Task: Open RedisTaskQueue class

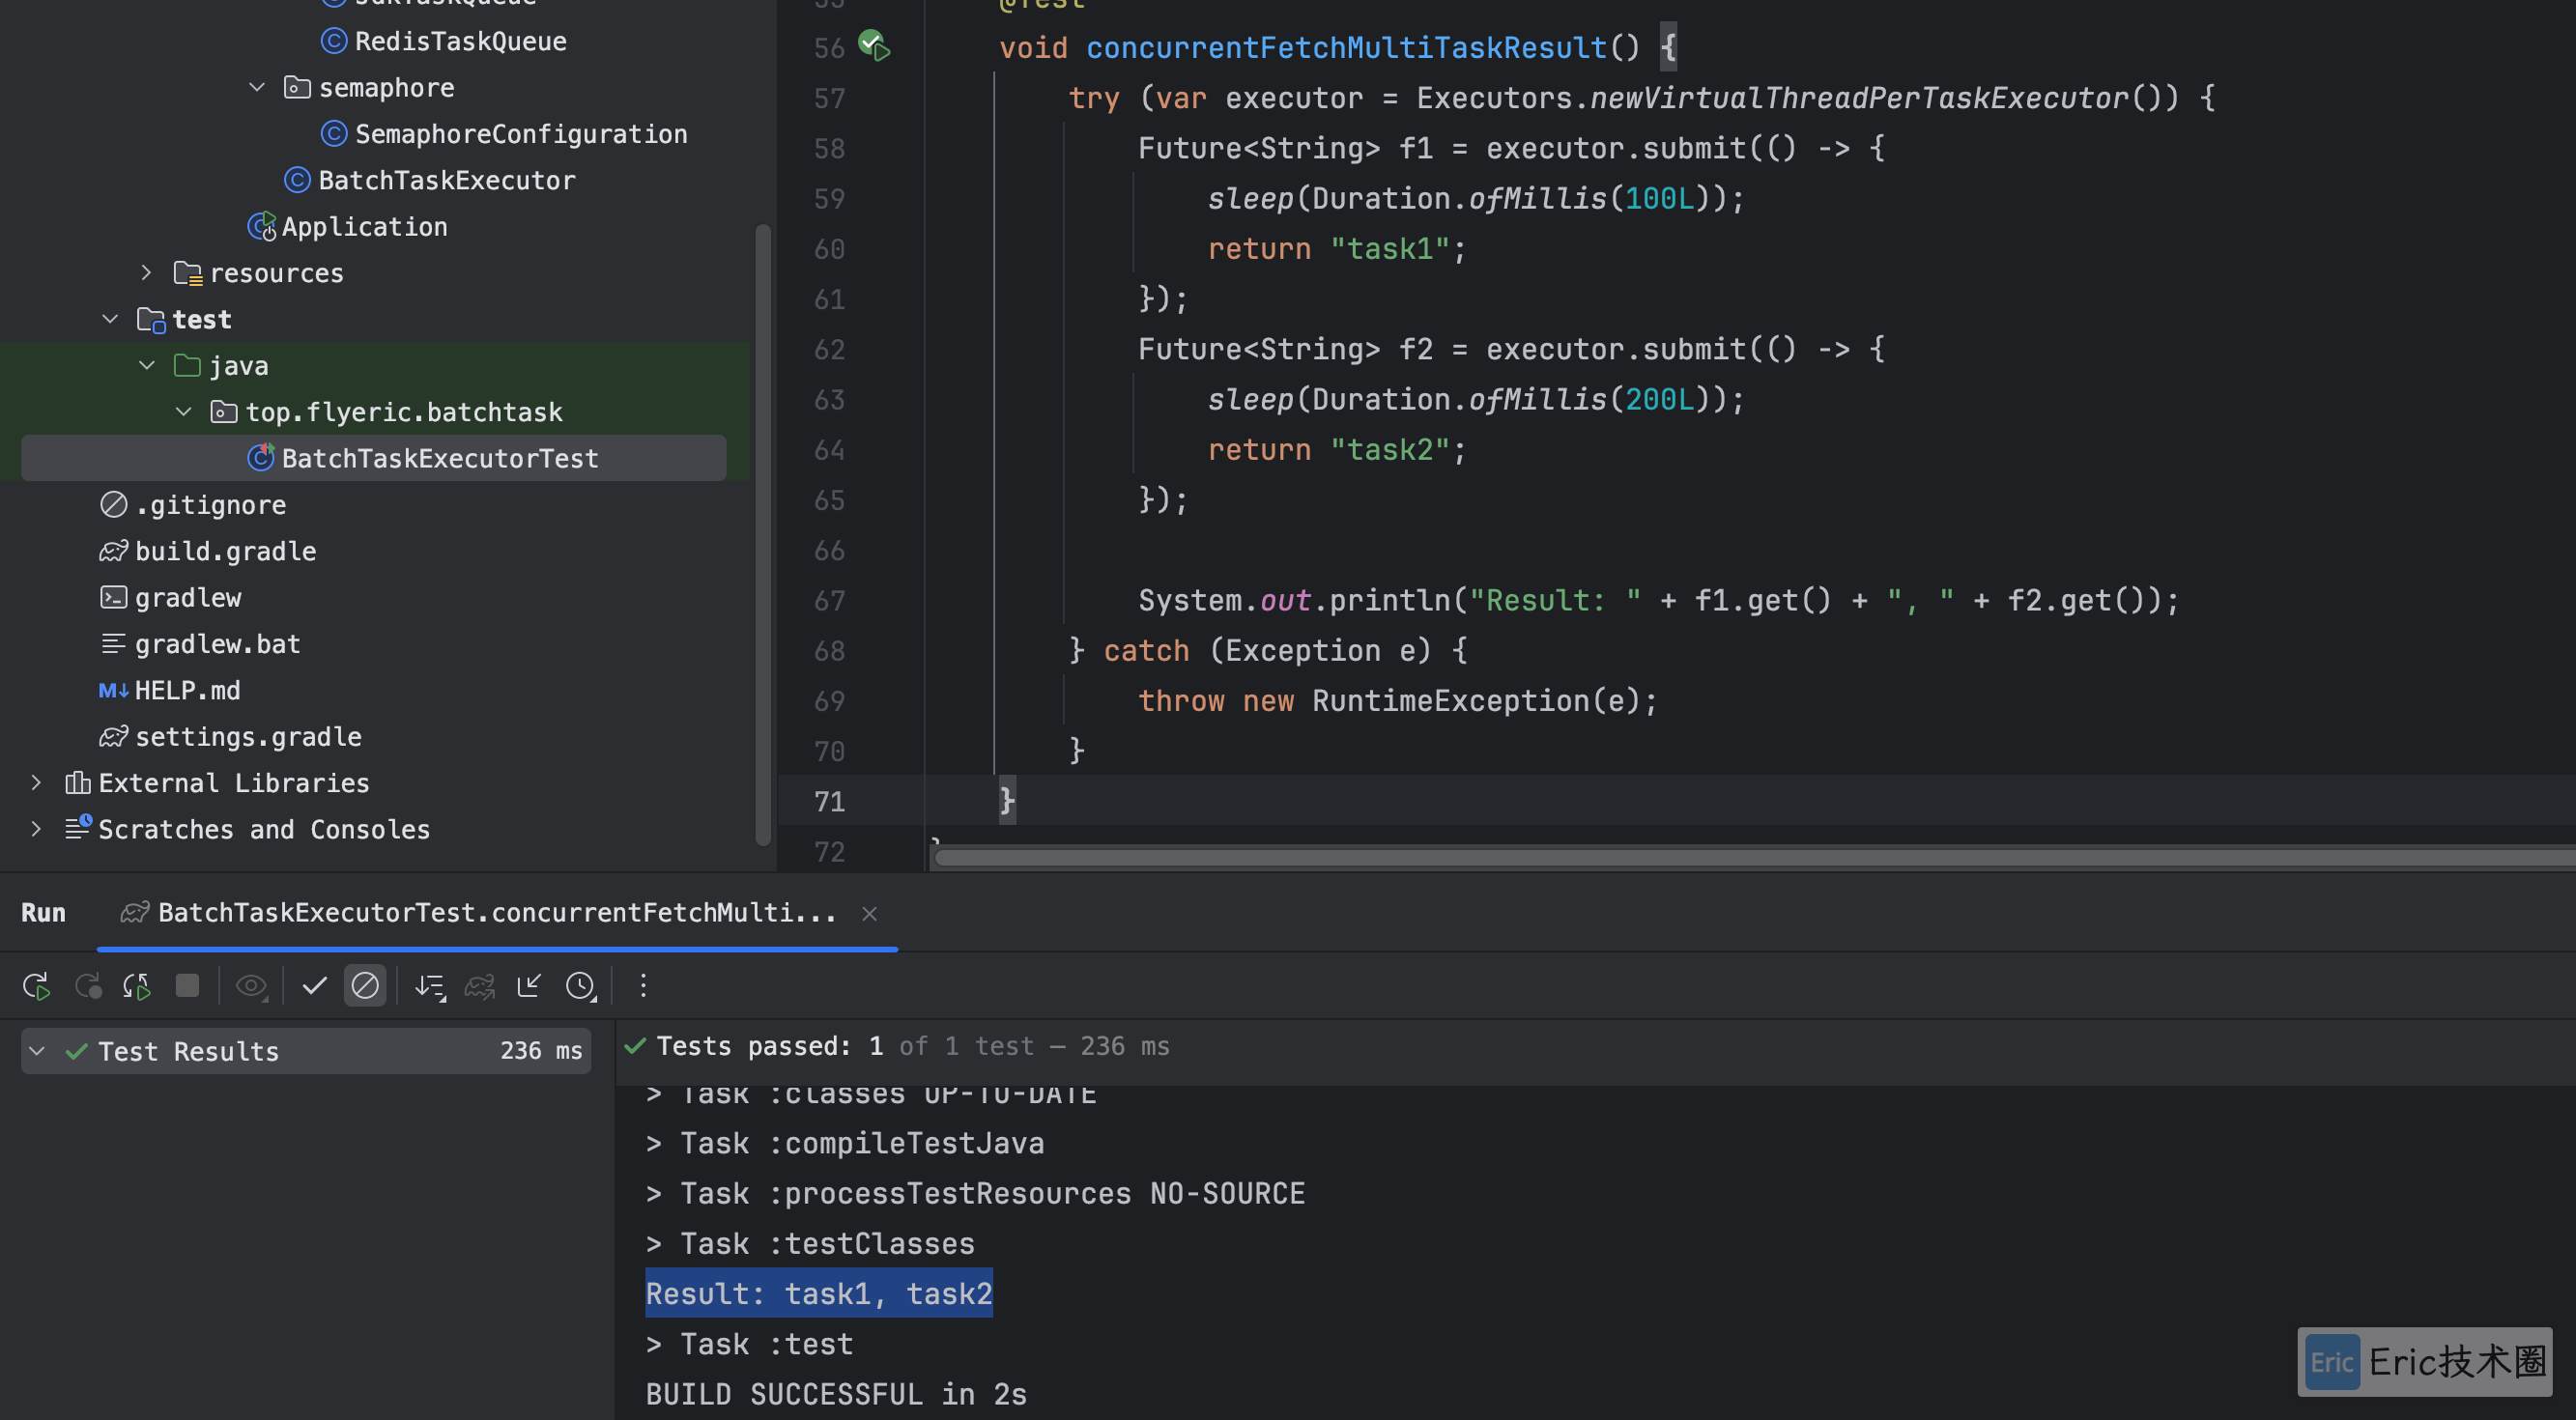Action: (x=460, y=41)
